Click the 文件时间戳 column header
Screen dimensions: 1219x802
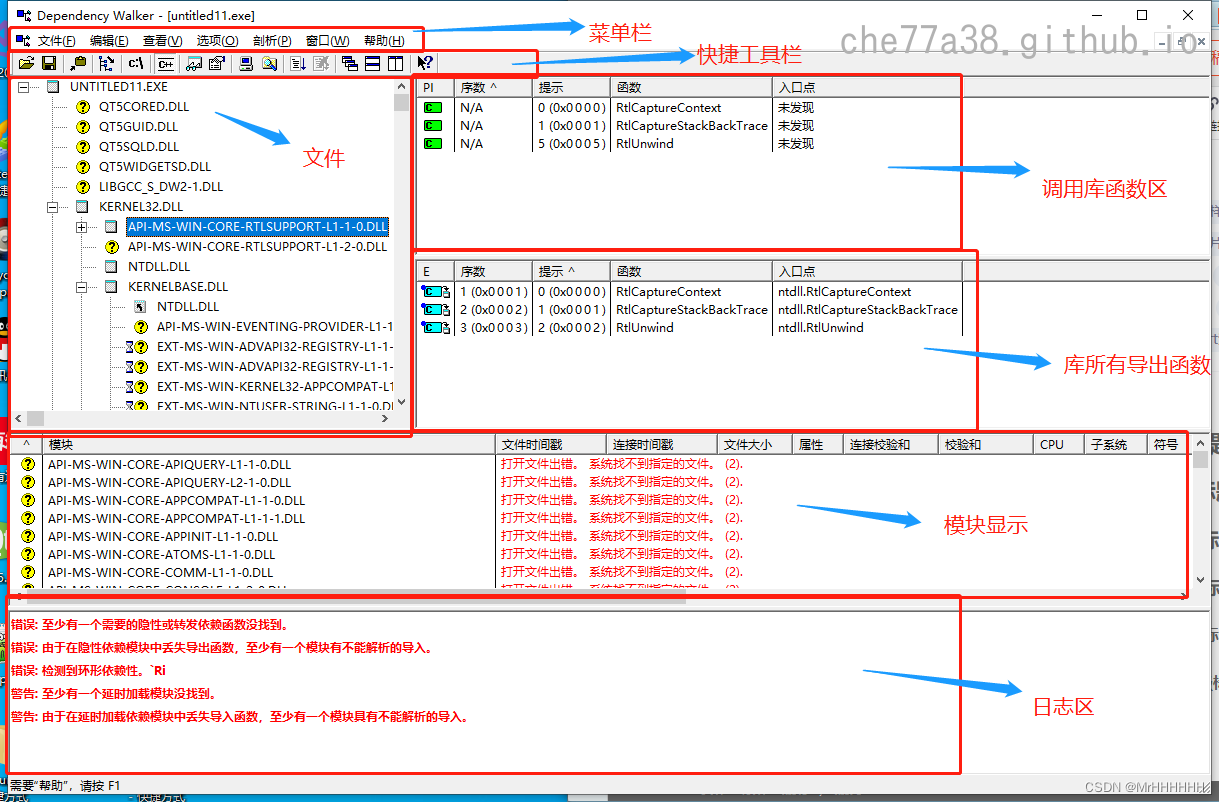point(551,445)
